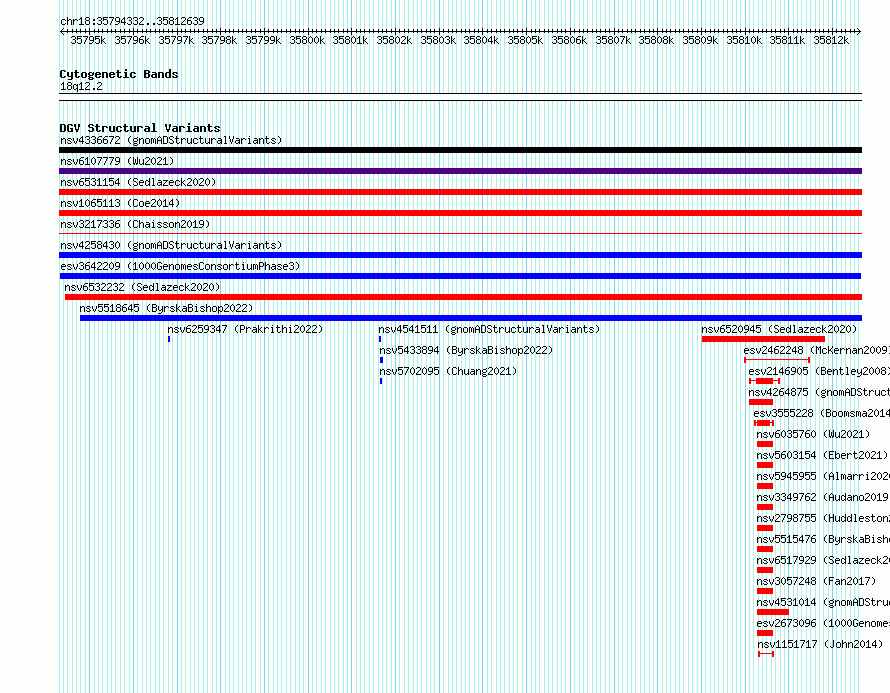Click the 35812k ruler tick label

[x=831, y=40]
